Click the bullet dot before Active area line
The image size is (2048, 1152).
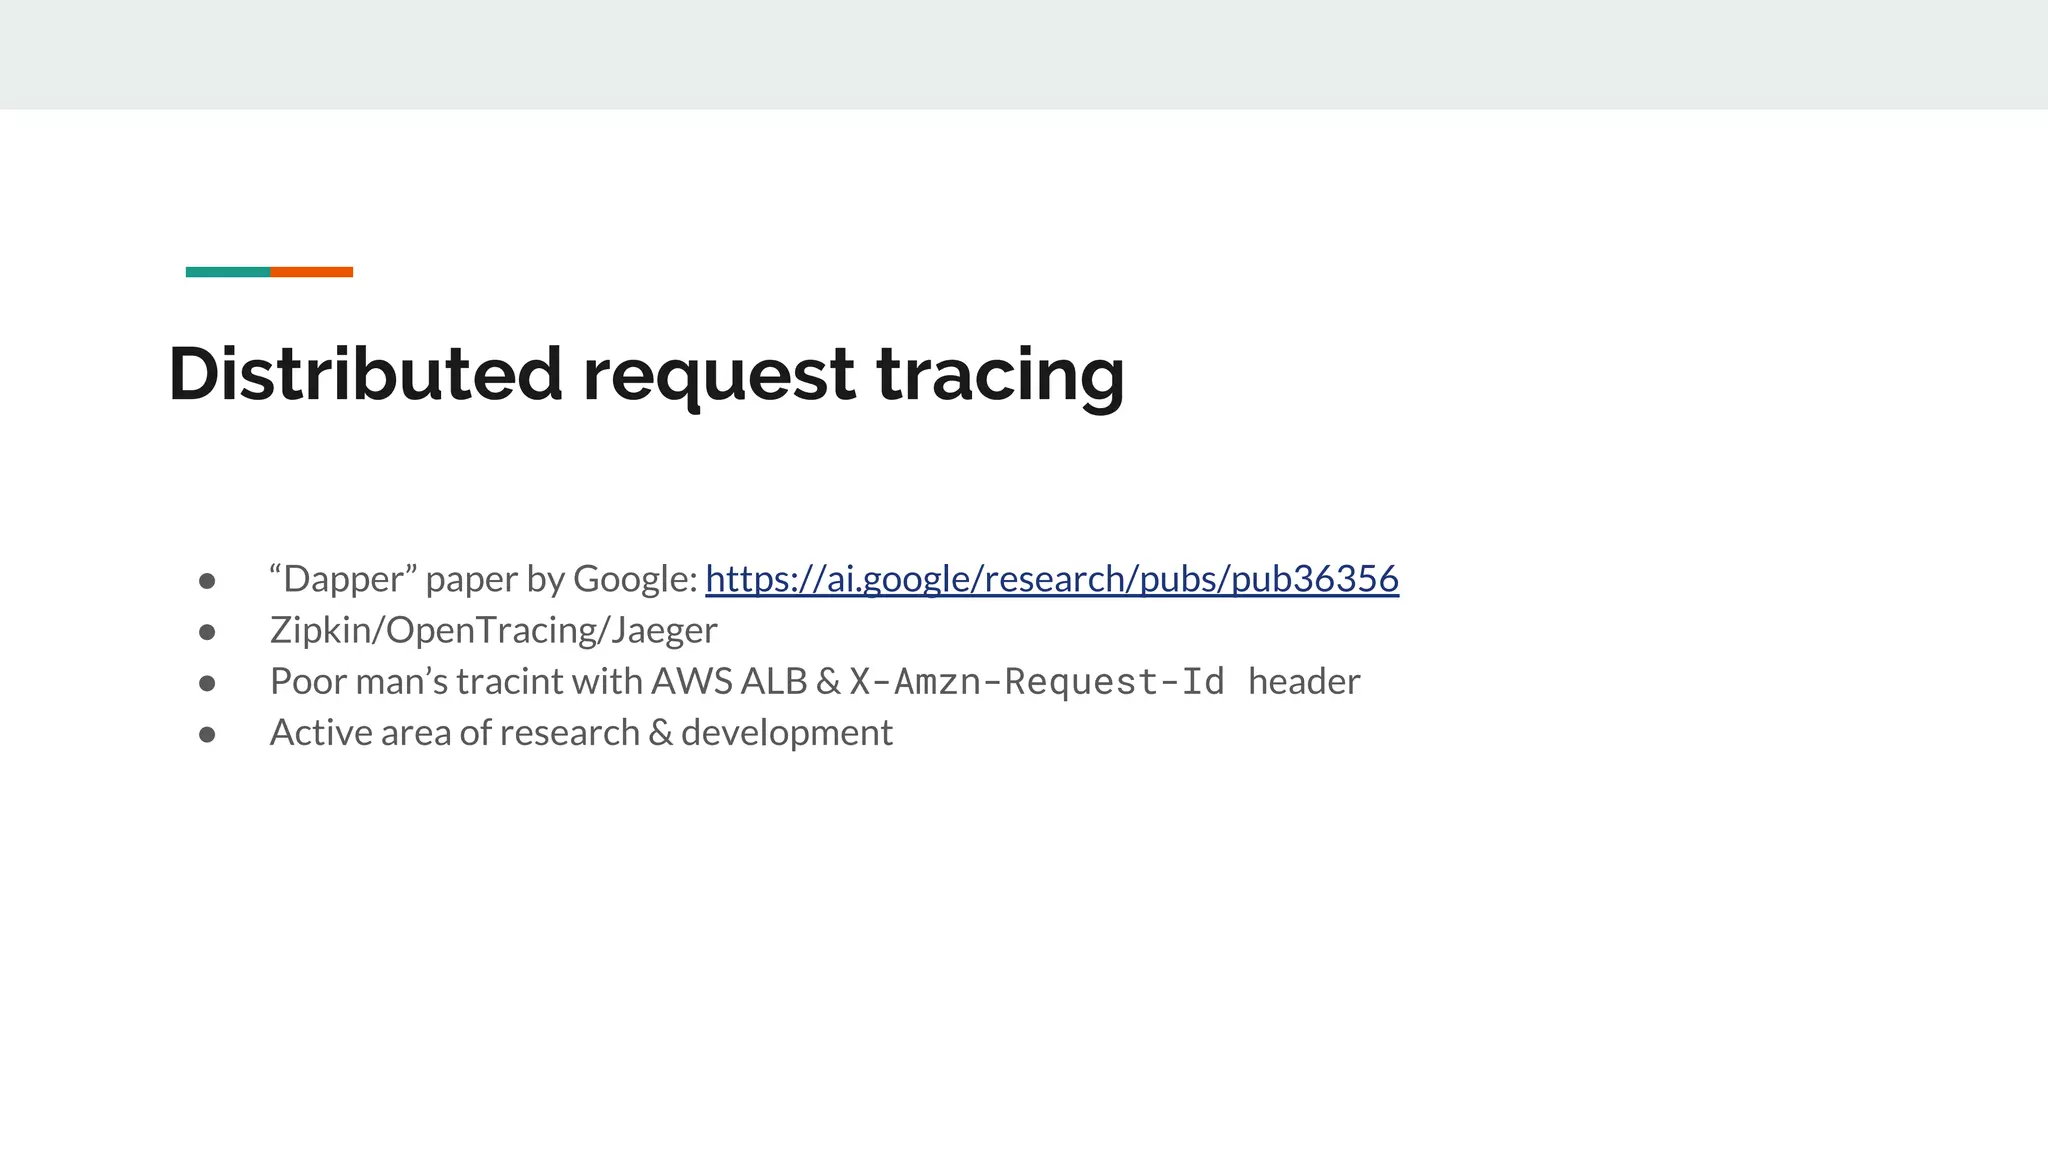pyautogui.click(x=207, y=735)
